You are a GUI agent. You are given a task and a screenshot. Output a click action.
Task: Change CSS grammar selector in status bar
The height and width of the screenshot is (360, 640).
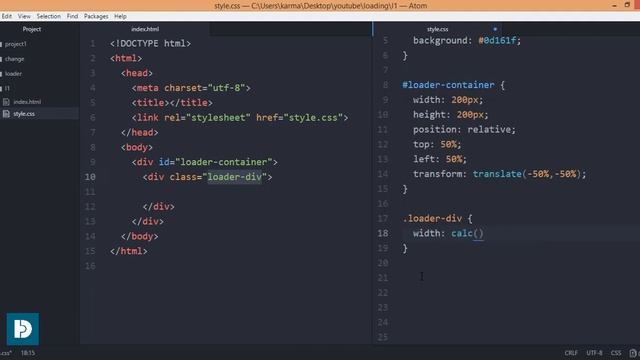point(616,353)
